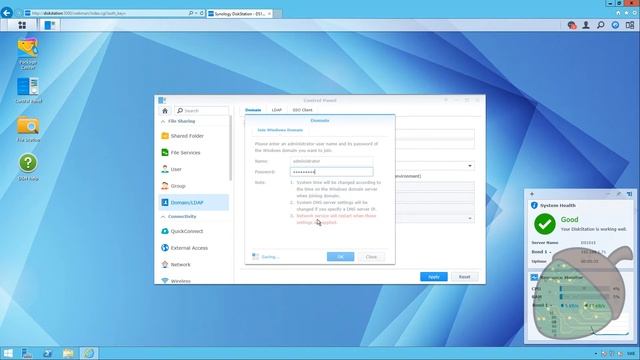Expand the Bond 1 dropdown in System Health

click(x=550, y=252)
